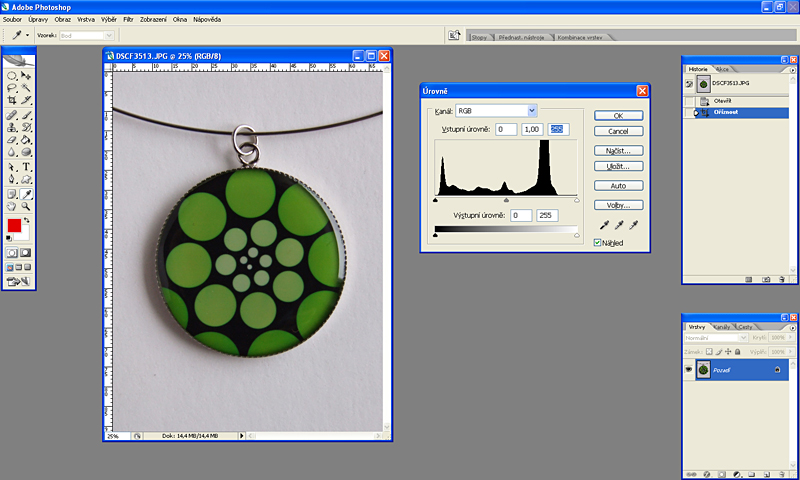Click the red foreground color swatch

tap(14, 226)
